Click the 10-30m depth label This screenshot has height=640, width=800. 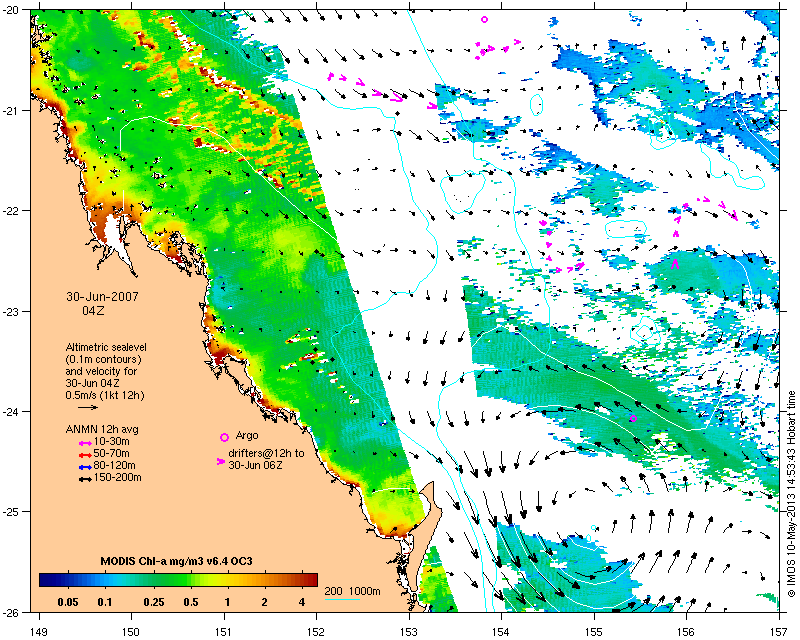point(112,441)
